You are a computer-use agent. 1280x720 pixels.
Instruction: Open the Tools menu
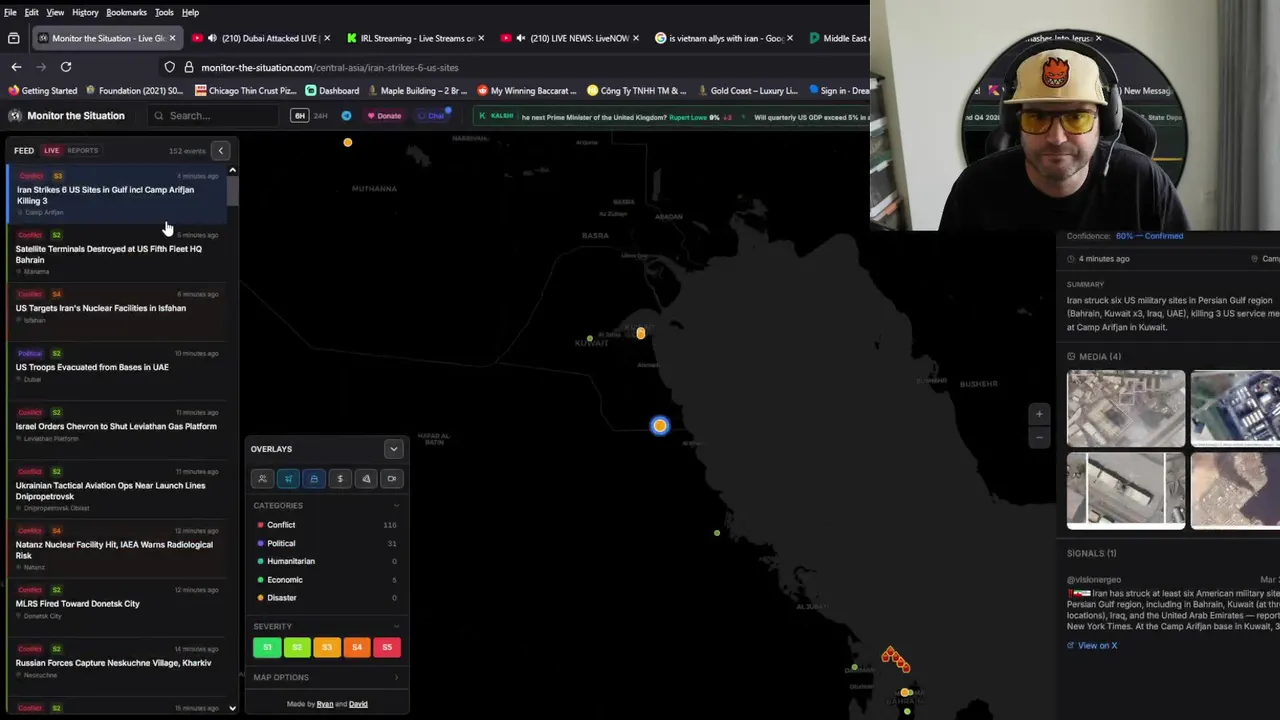click(164, 12)
